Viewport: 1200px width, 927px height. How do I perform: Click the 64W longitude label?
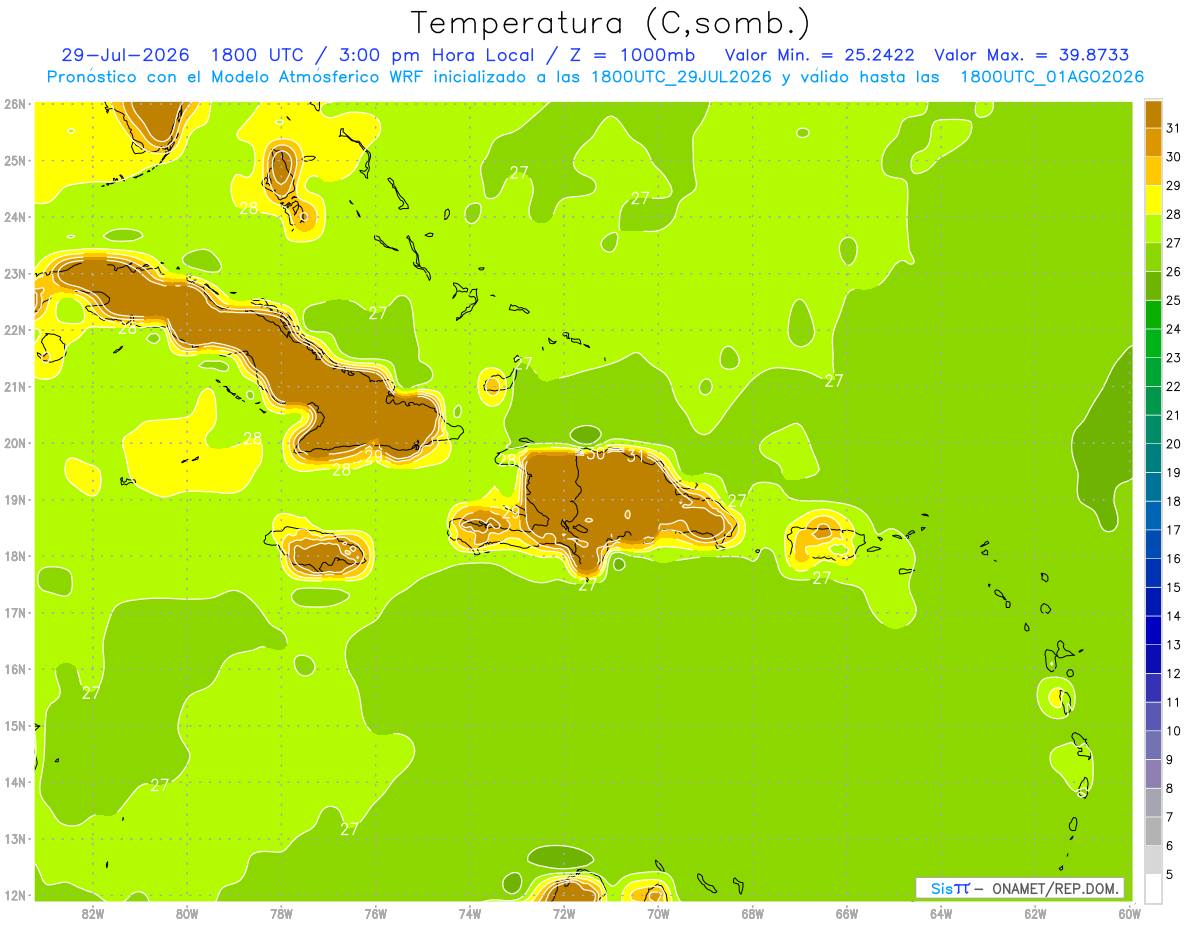coord(941,914)
